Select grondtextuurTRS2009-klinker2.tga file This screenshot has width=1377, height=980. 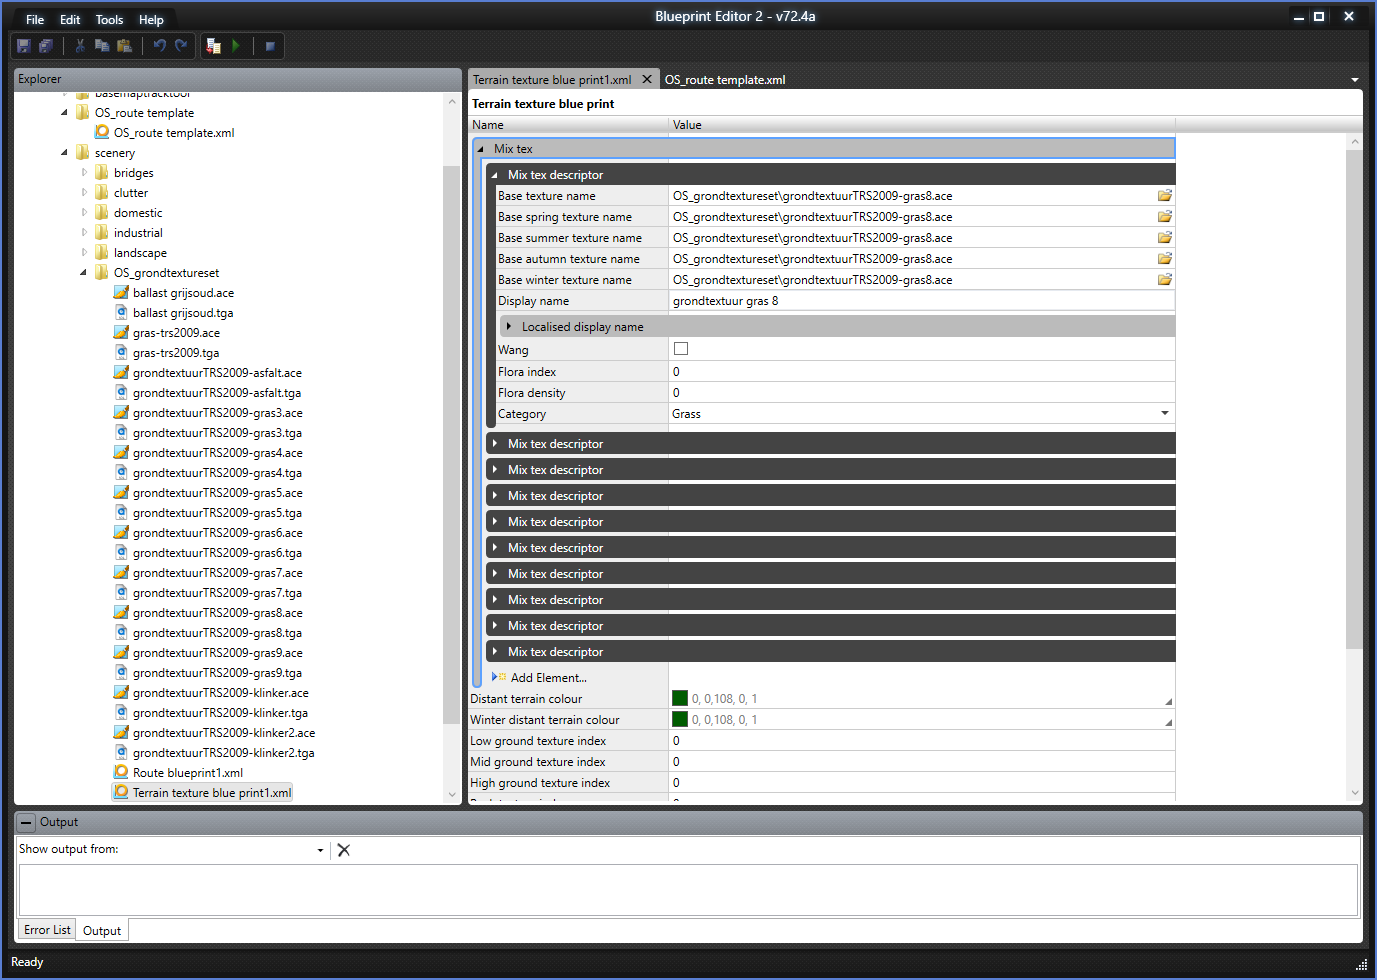point(223,753)
